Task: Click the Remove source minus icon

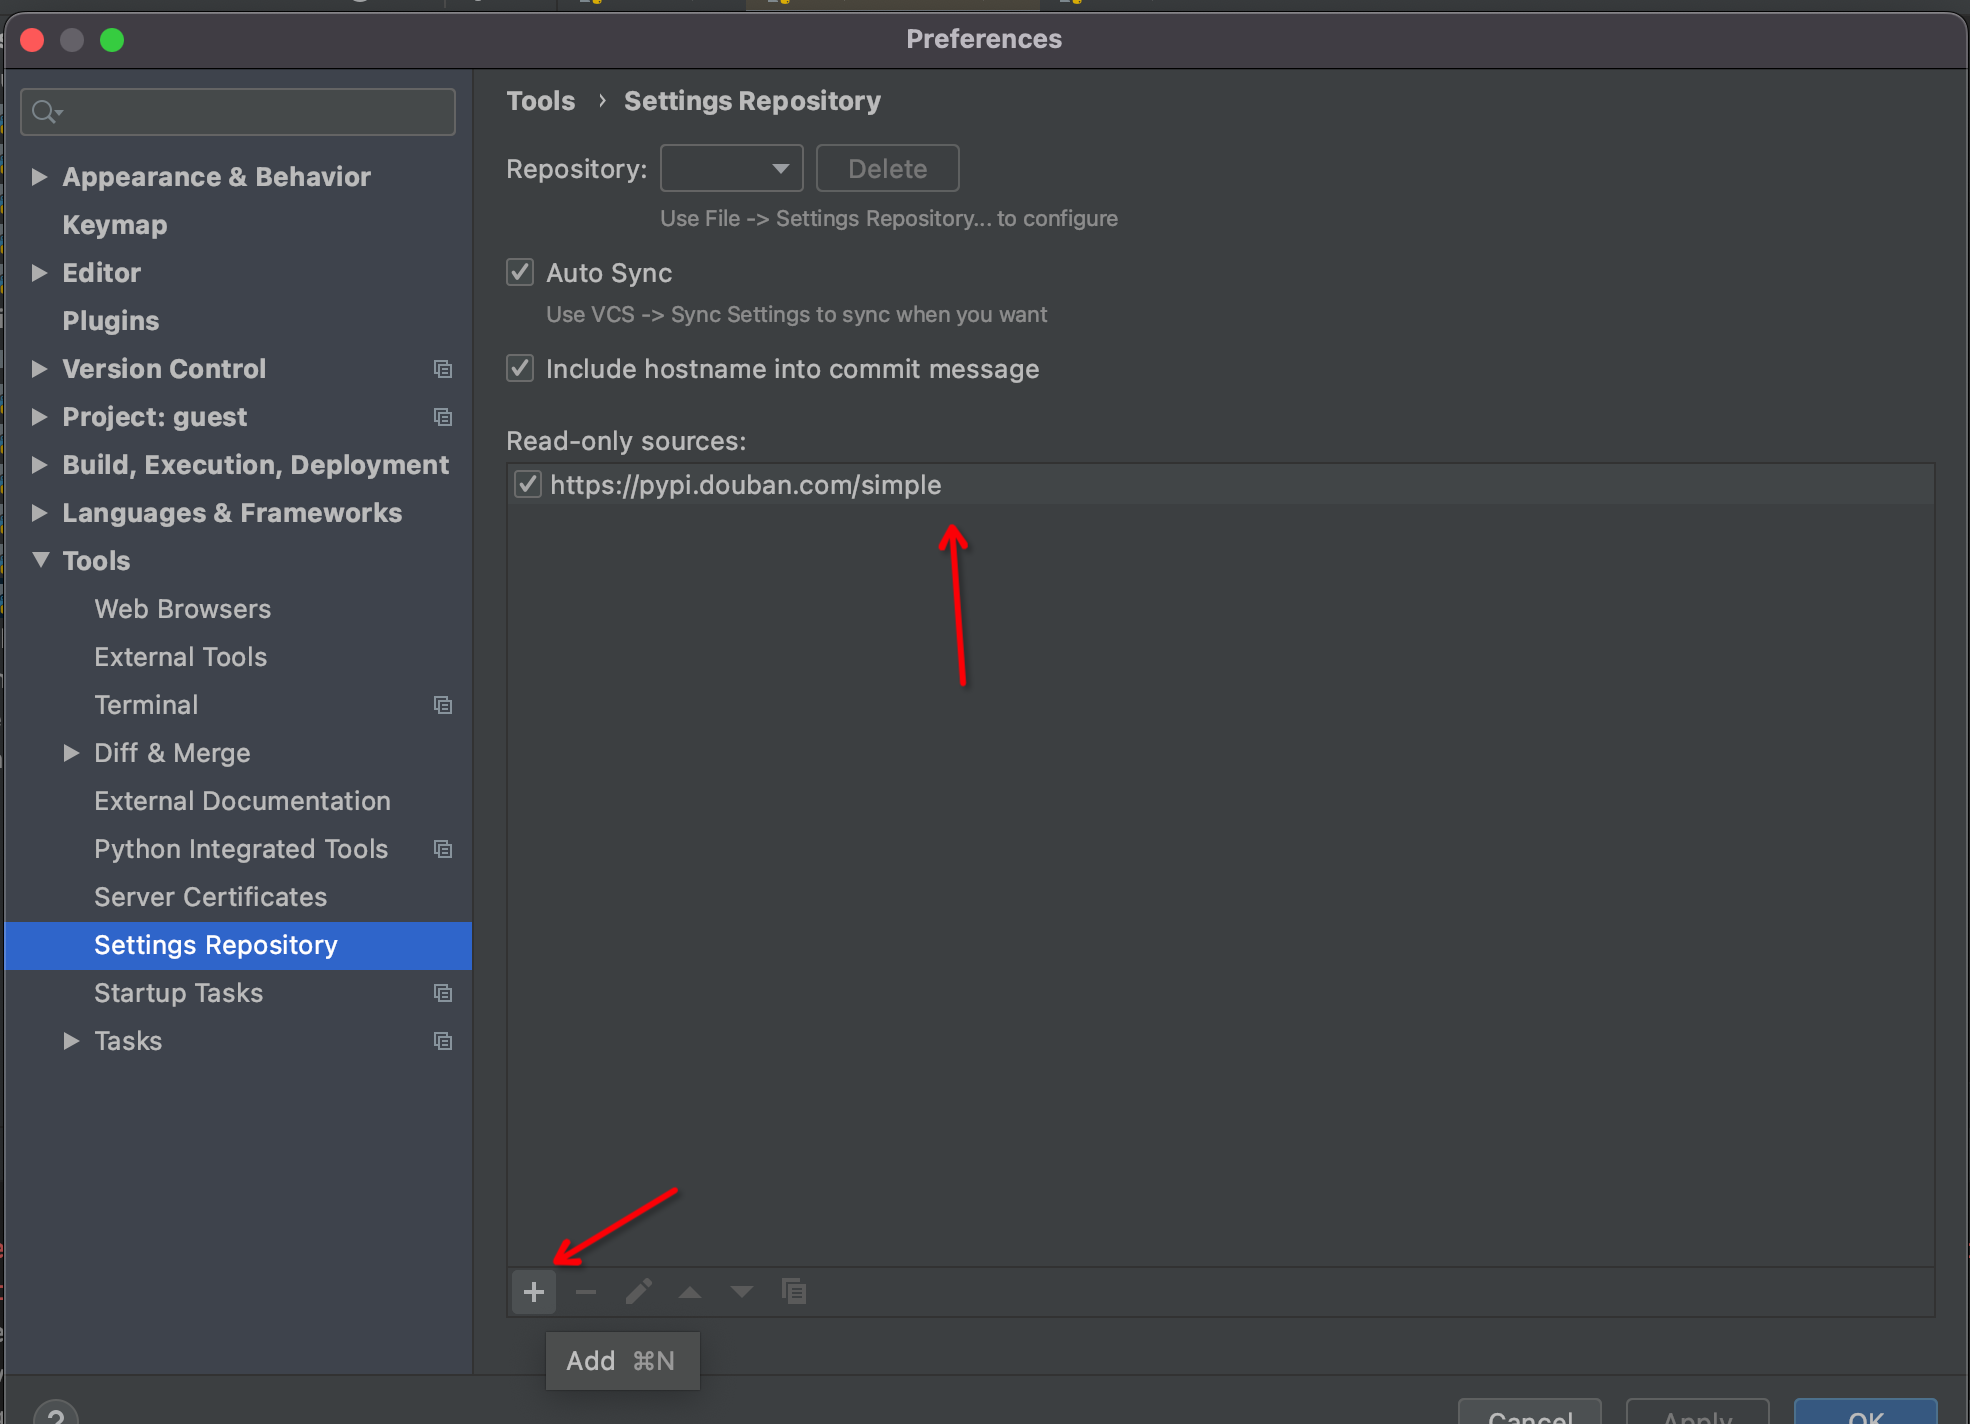Action: pyautogui.click(x=586, y=1292)
